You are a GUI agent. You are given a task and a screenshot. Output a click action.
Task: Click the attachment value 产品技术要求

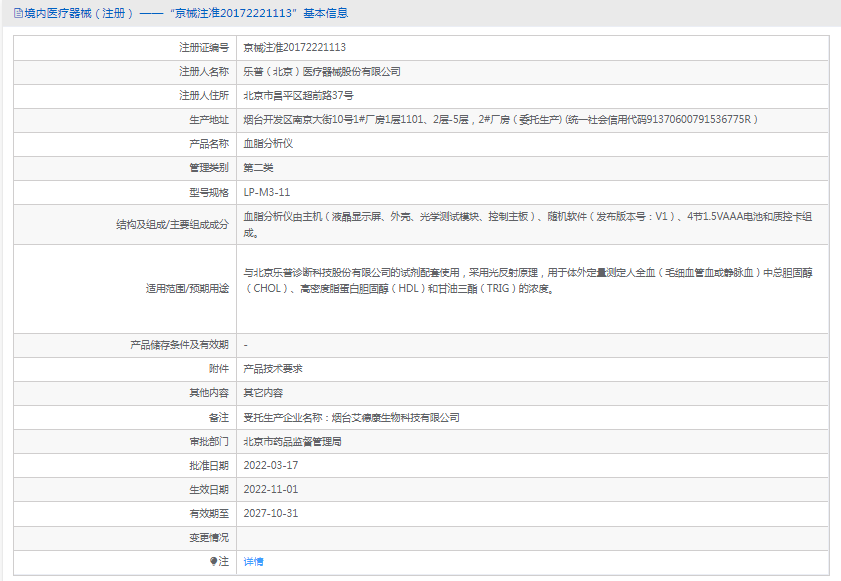[273, 369]
